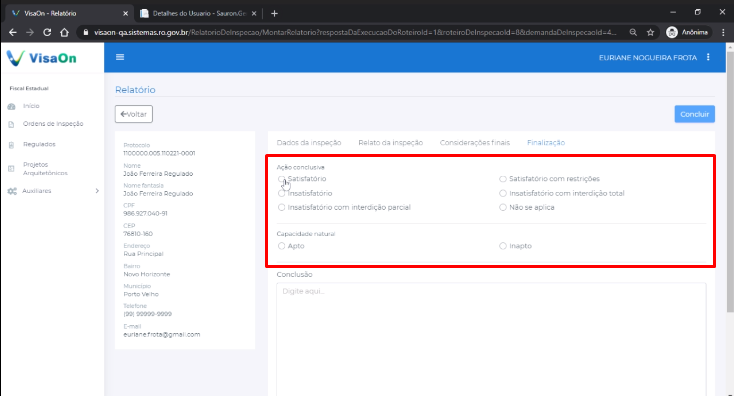Image resolution: width=734 pixels, height=396 pixels.
Task: Click the Relatório page heading
Action: (x=135, y=90)
